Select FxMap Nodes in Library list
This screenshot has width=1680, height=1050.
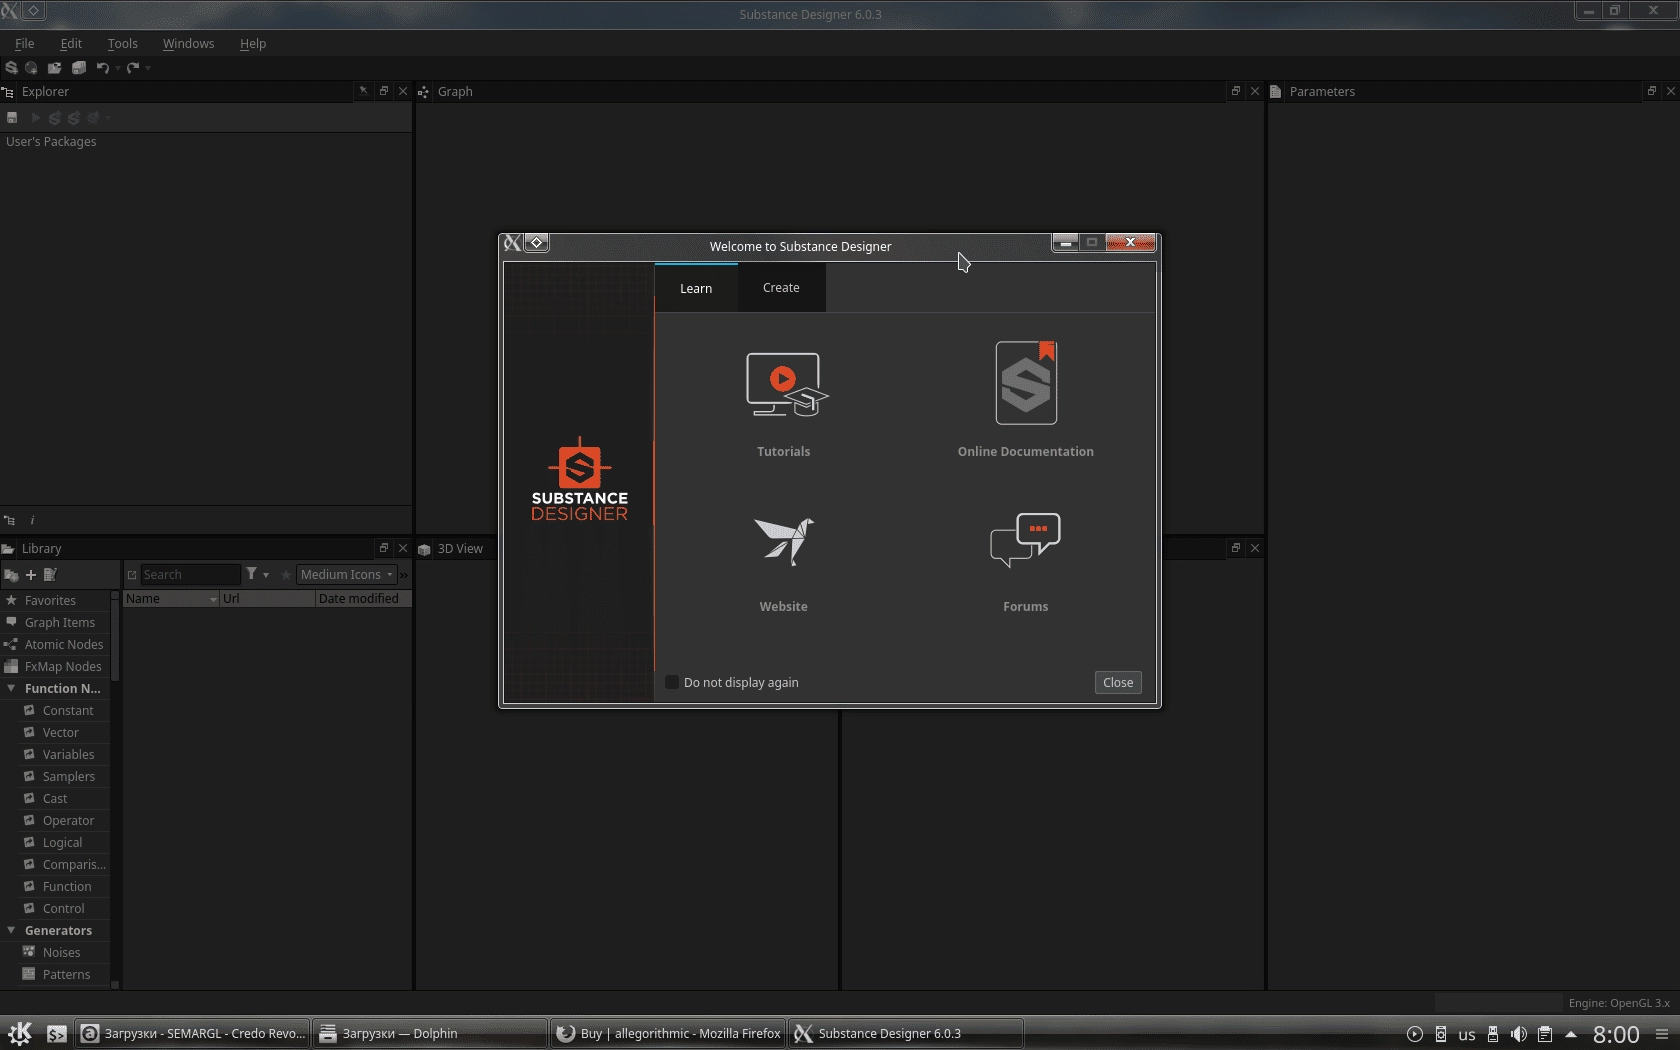[x=55, y=666]
